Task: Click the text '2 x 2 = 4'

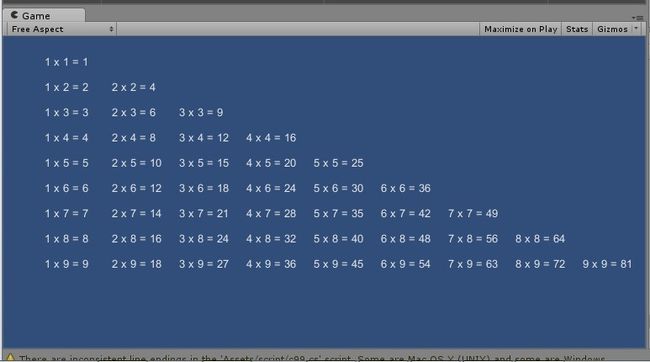Action: [133, 87]
